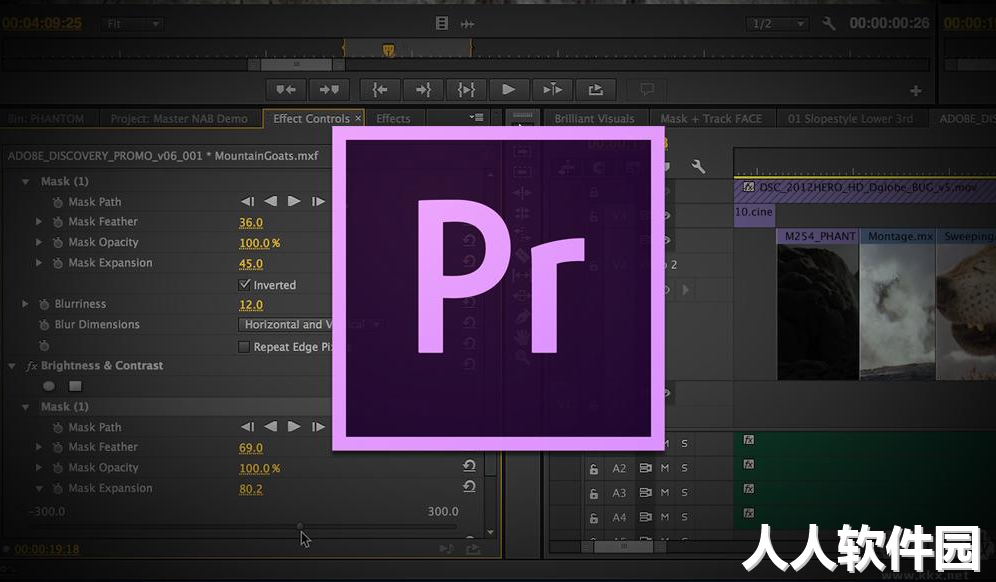Expand Mask Feather row valued 69.0
996x582 pixels.
(39, 447)
